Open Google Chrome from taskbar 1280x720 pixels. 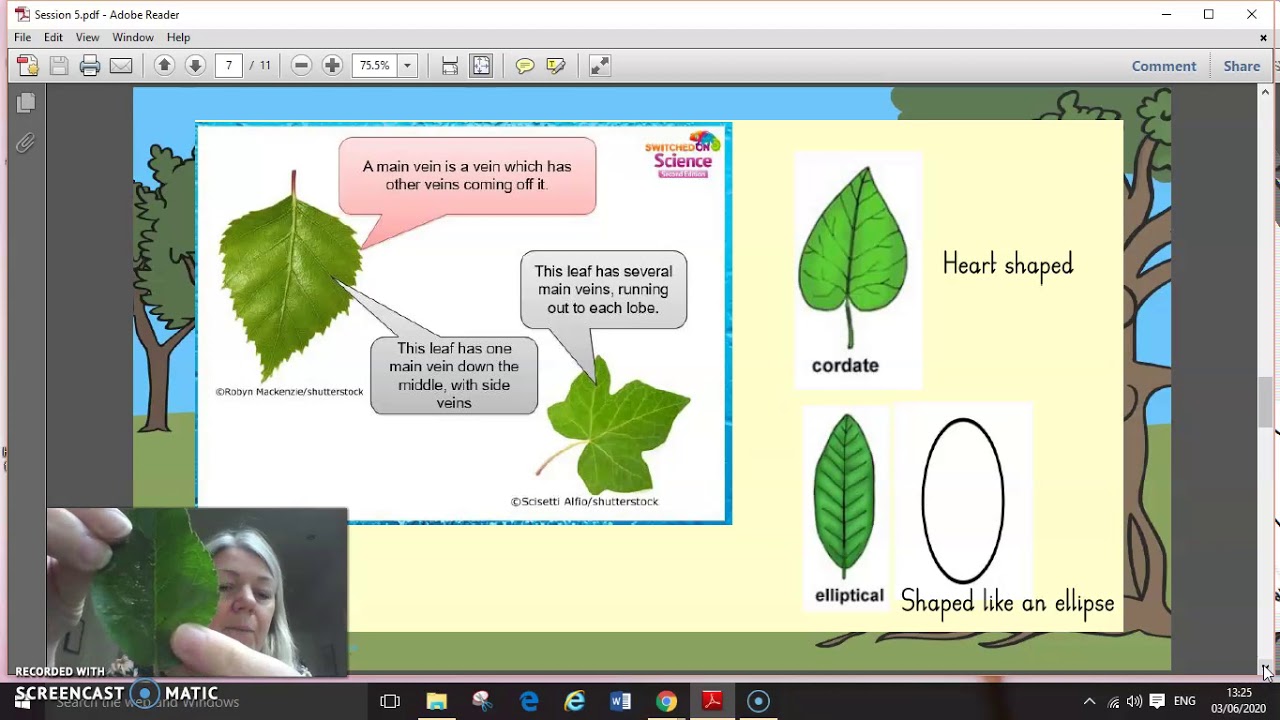coord(666,701)
